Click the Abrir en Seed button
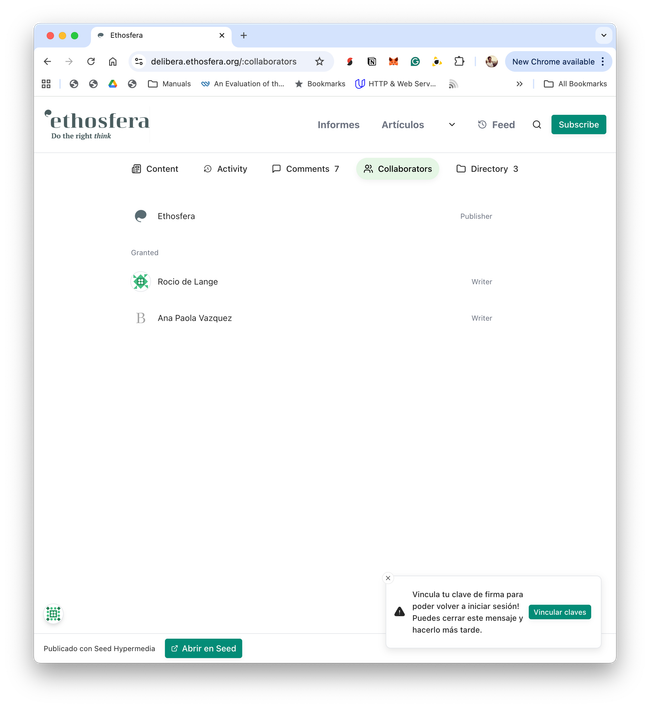650x708 pixels. click(x=203, y=648)
